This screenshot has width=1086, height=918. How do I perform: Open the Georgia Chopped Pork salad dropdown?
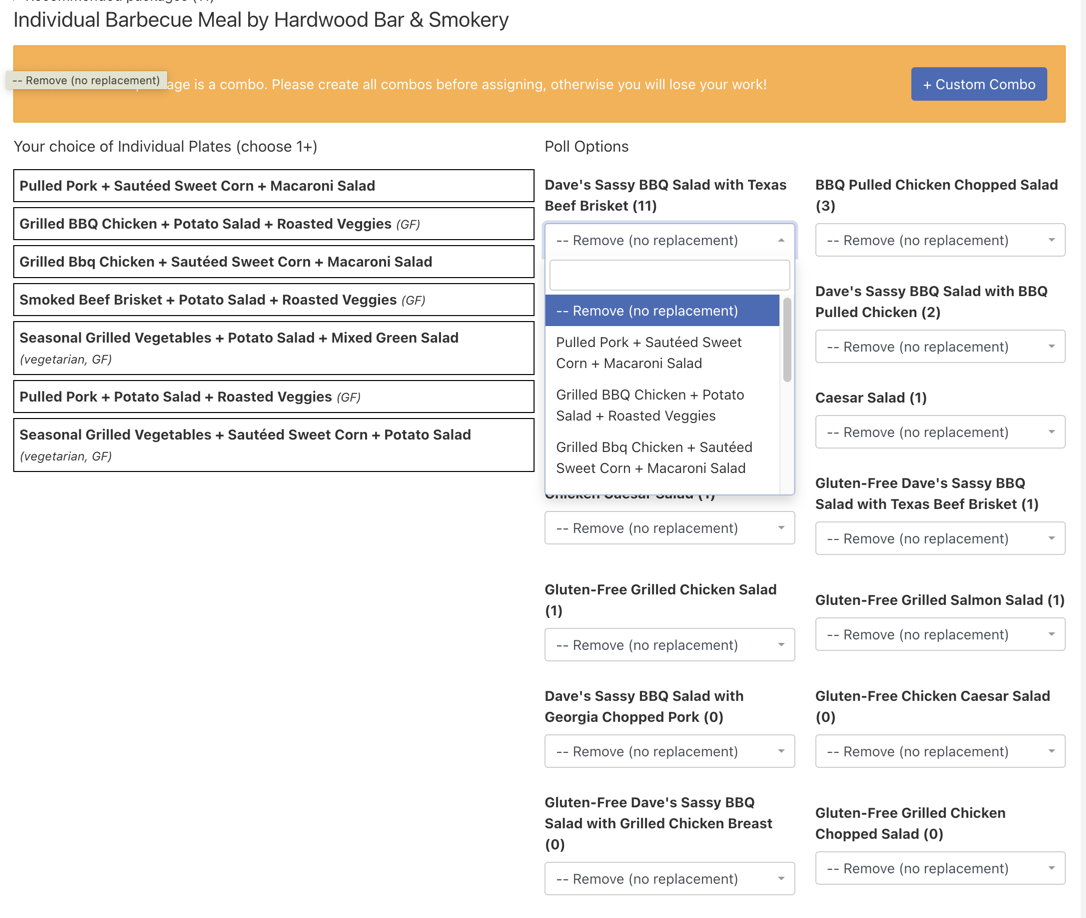tap(668, 751)
